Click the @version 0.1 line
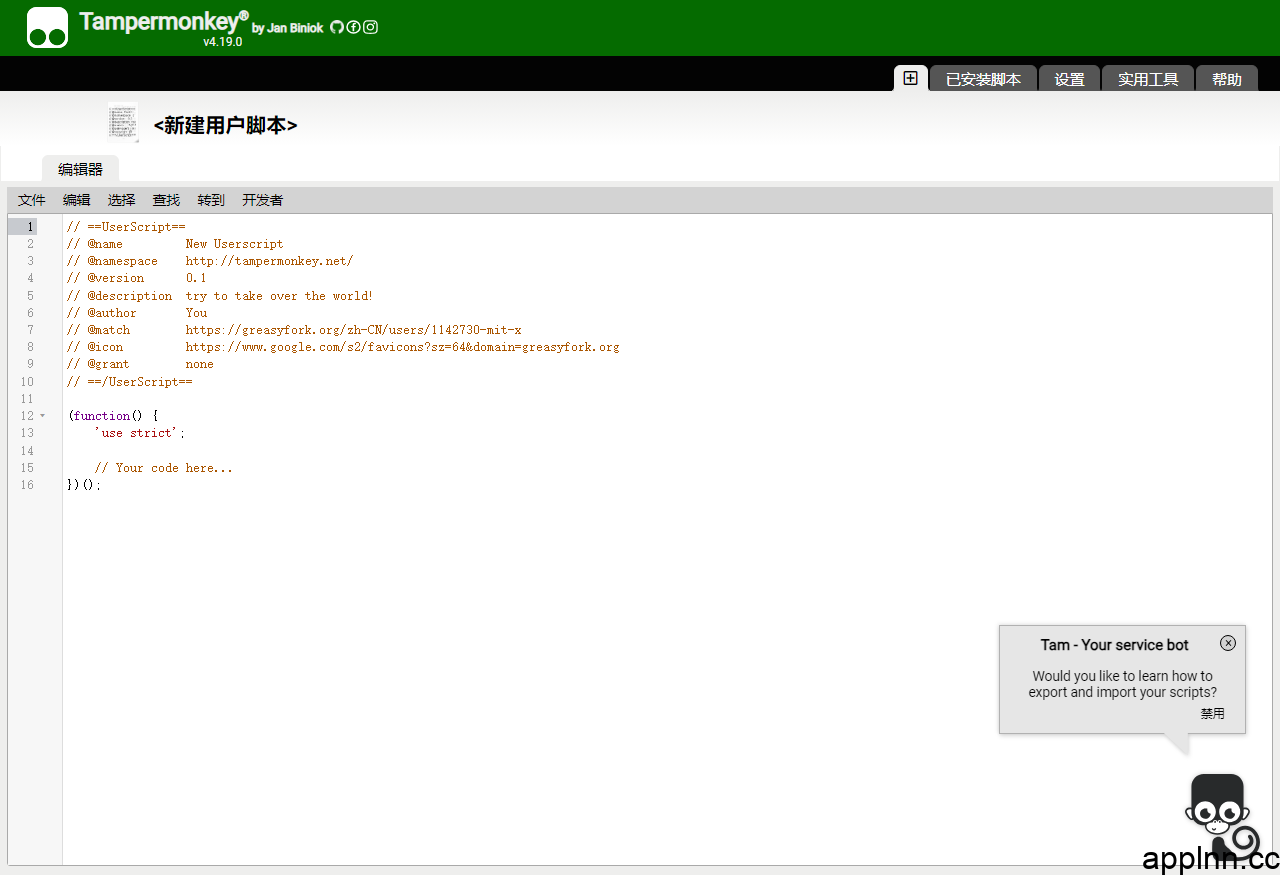The height and width of the screenshot is (875, 1280). click(x=137, y=278)
